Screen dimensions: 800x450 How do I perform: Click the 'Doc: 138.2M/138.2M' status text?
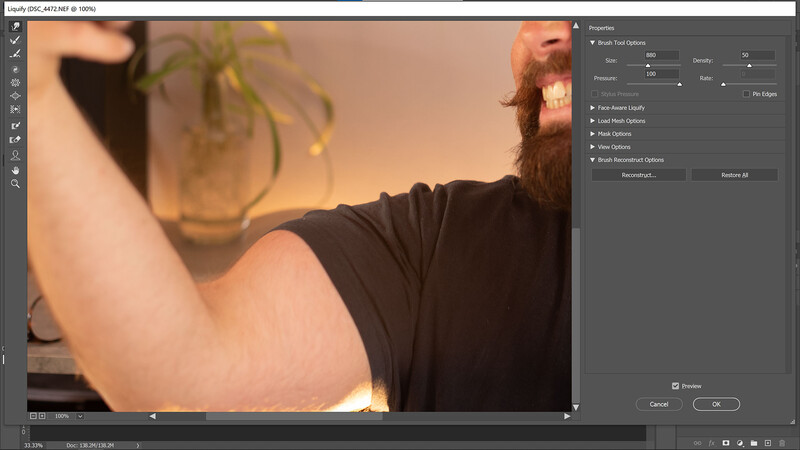[x=90, y=445]
